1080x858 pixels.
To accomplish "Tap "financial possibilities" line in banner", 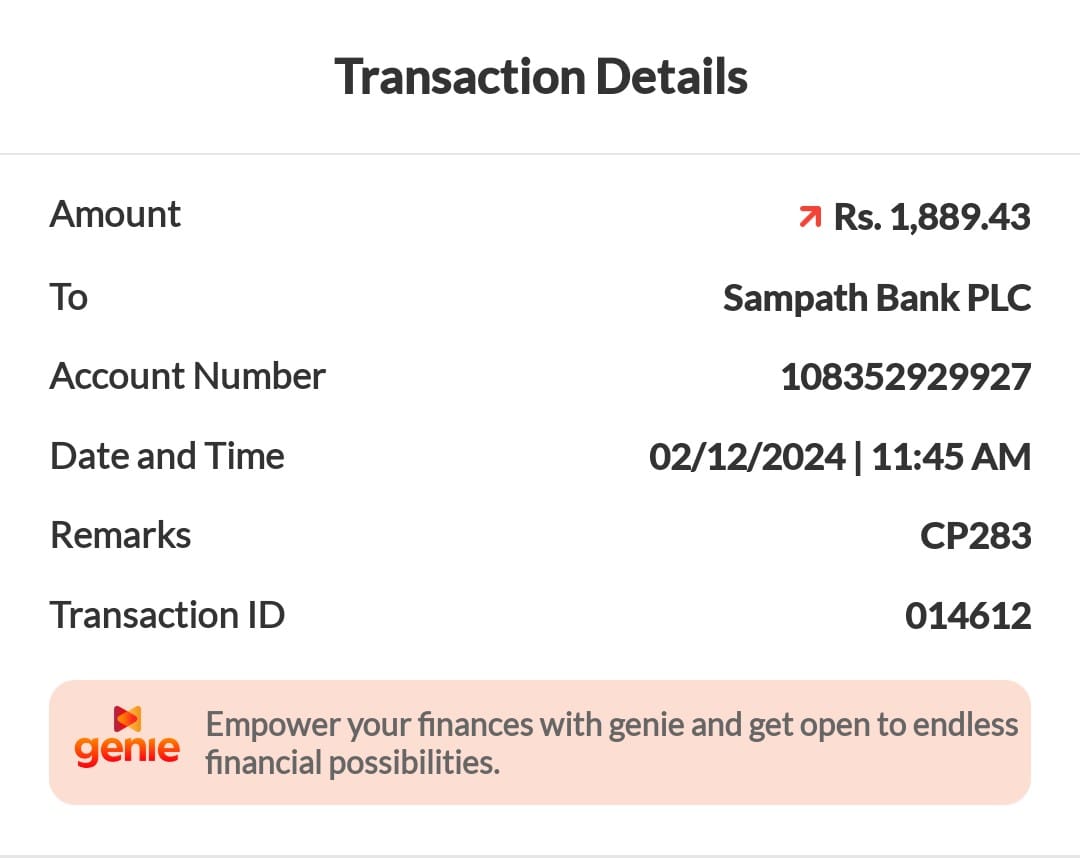I will [x=352, y=763].
